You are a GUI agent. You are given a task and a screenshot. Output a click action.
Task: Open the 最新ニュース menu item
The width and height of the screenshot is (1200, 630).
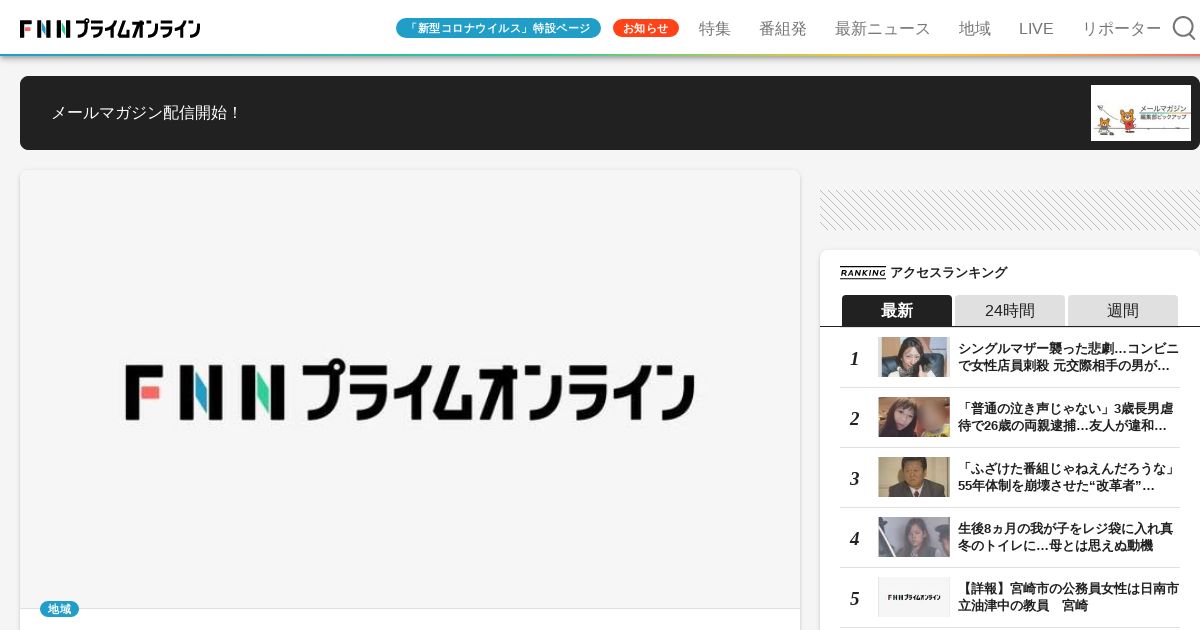tap(883, 29)
